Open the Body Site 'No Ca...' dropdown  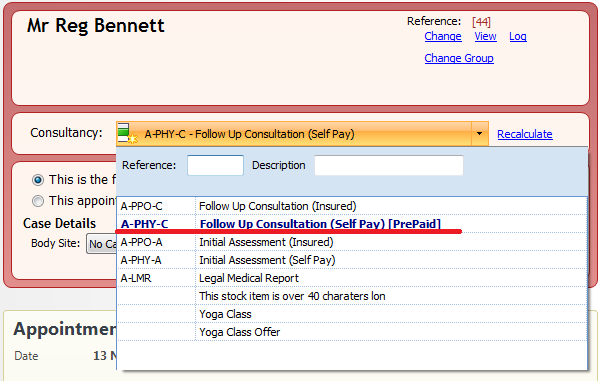point(102,244)
